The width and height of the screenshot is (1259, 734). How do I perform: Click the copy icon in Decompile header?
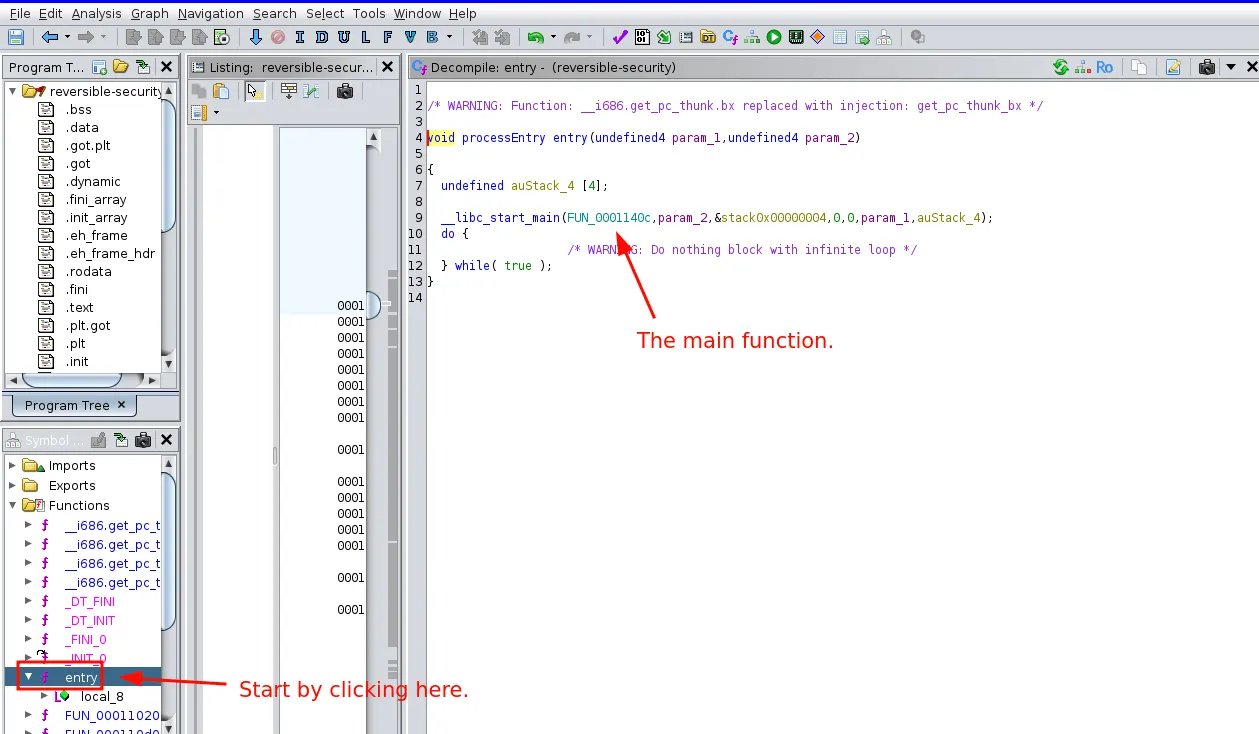coord(1139,67)
